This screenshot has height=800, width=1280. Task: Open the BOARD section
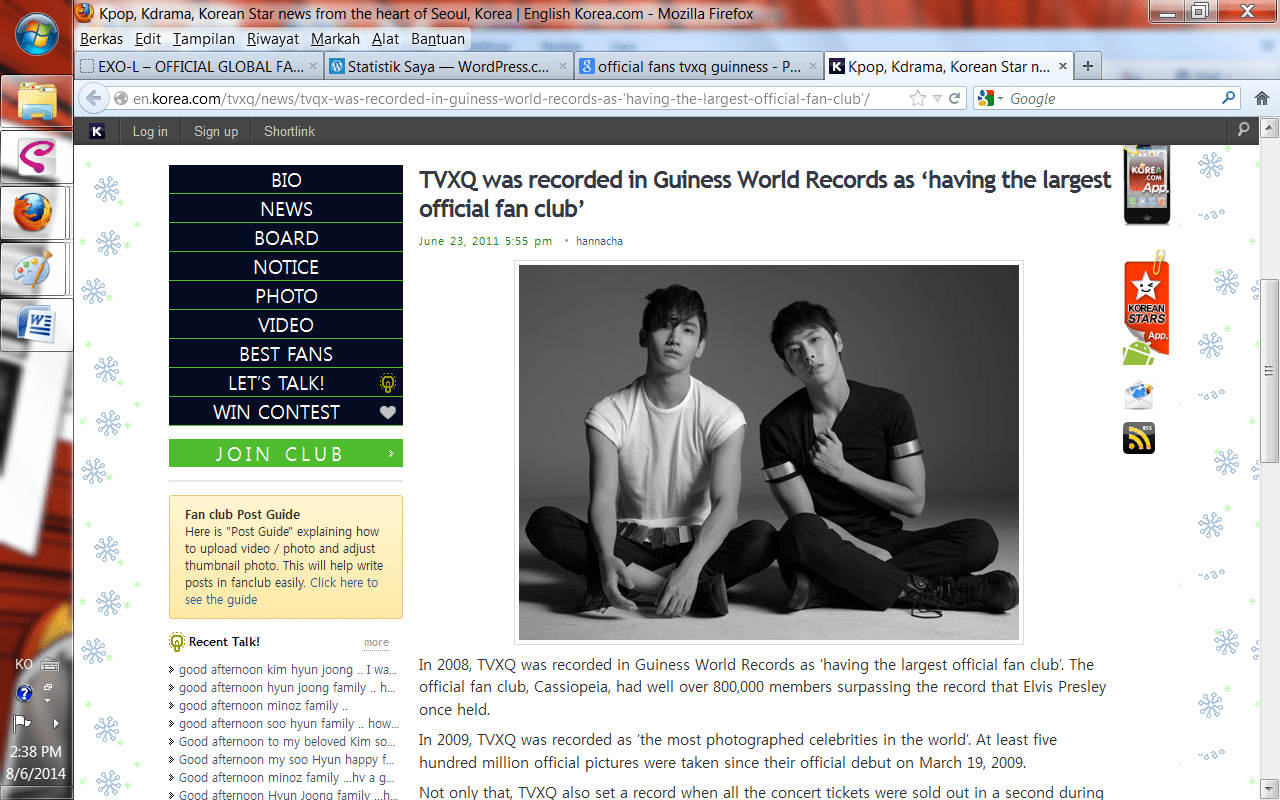(x=286, y=238)
